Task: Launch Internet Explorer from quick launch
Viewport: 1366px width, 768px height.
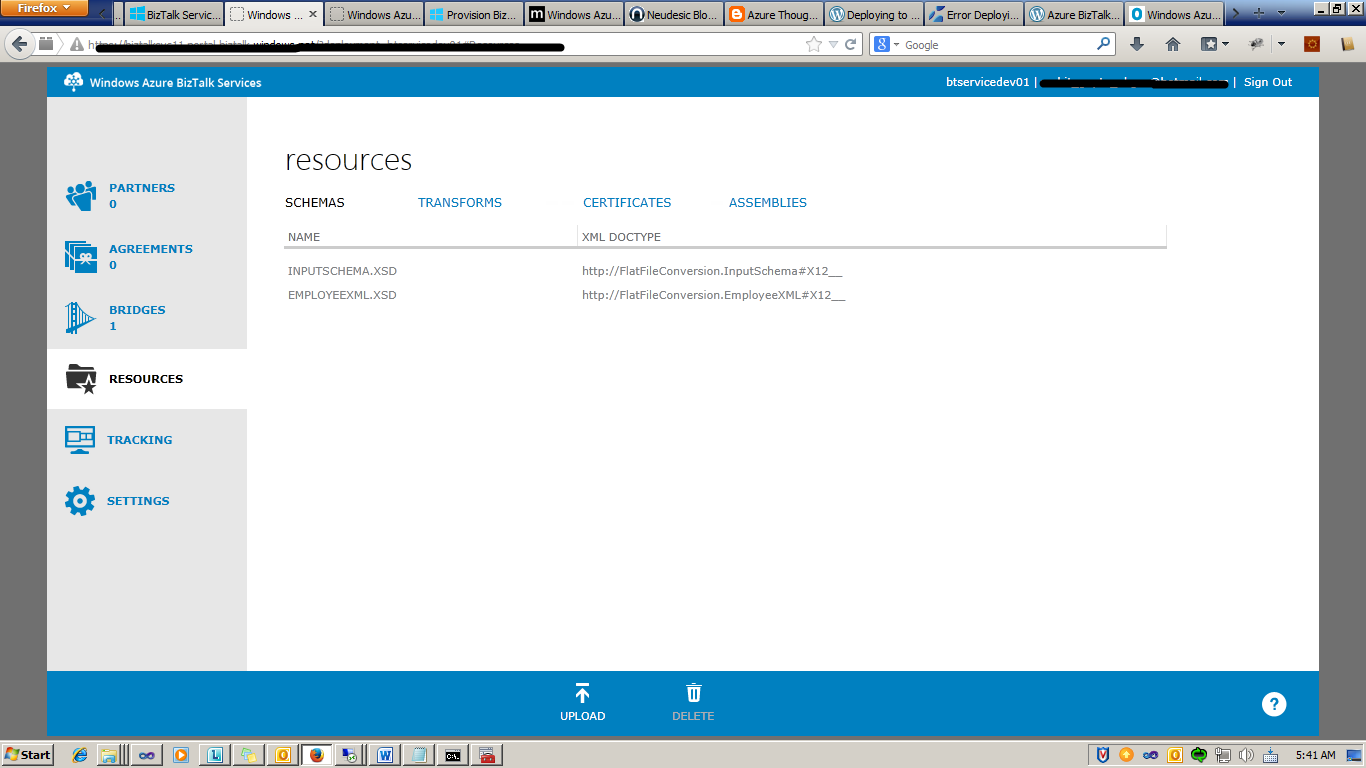Action: click(x=80, y=755)
